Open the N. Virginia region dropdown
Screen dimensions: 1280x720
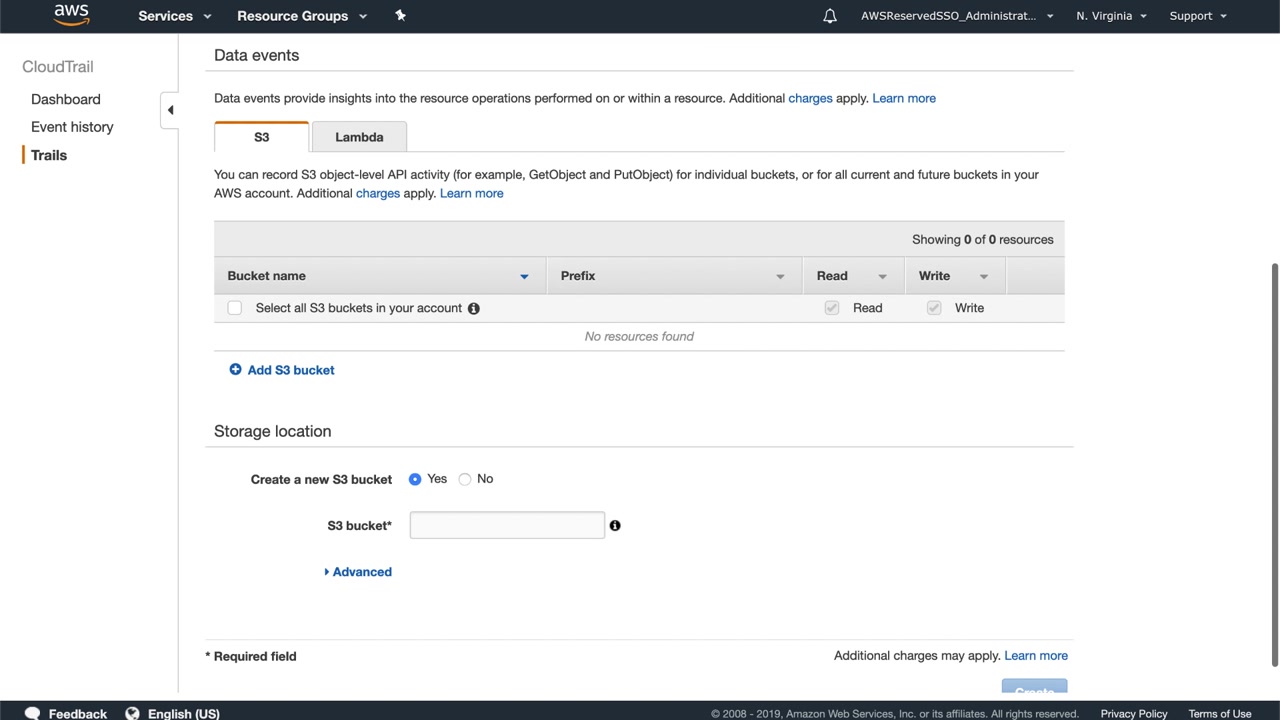click(1111, 16)
